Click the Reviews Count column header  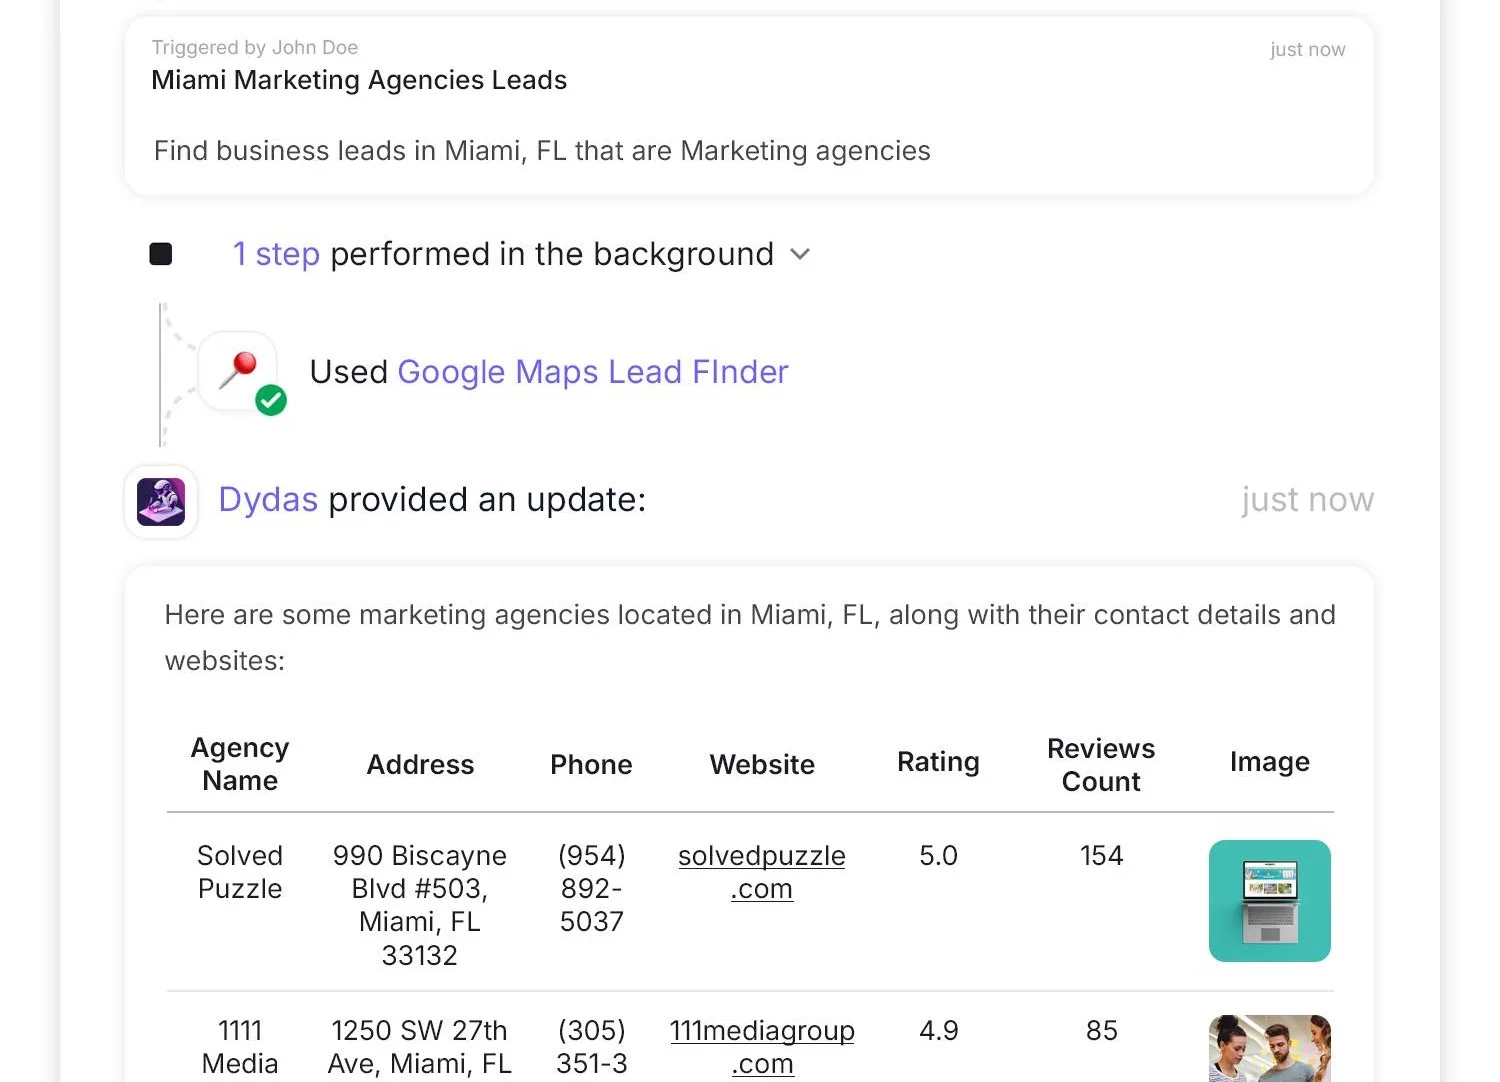point(1100,765)
